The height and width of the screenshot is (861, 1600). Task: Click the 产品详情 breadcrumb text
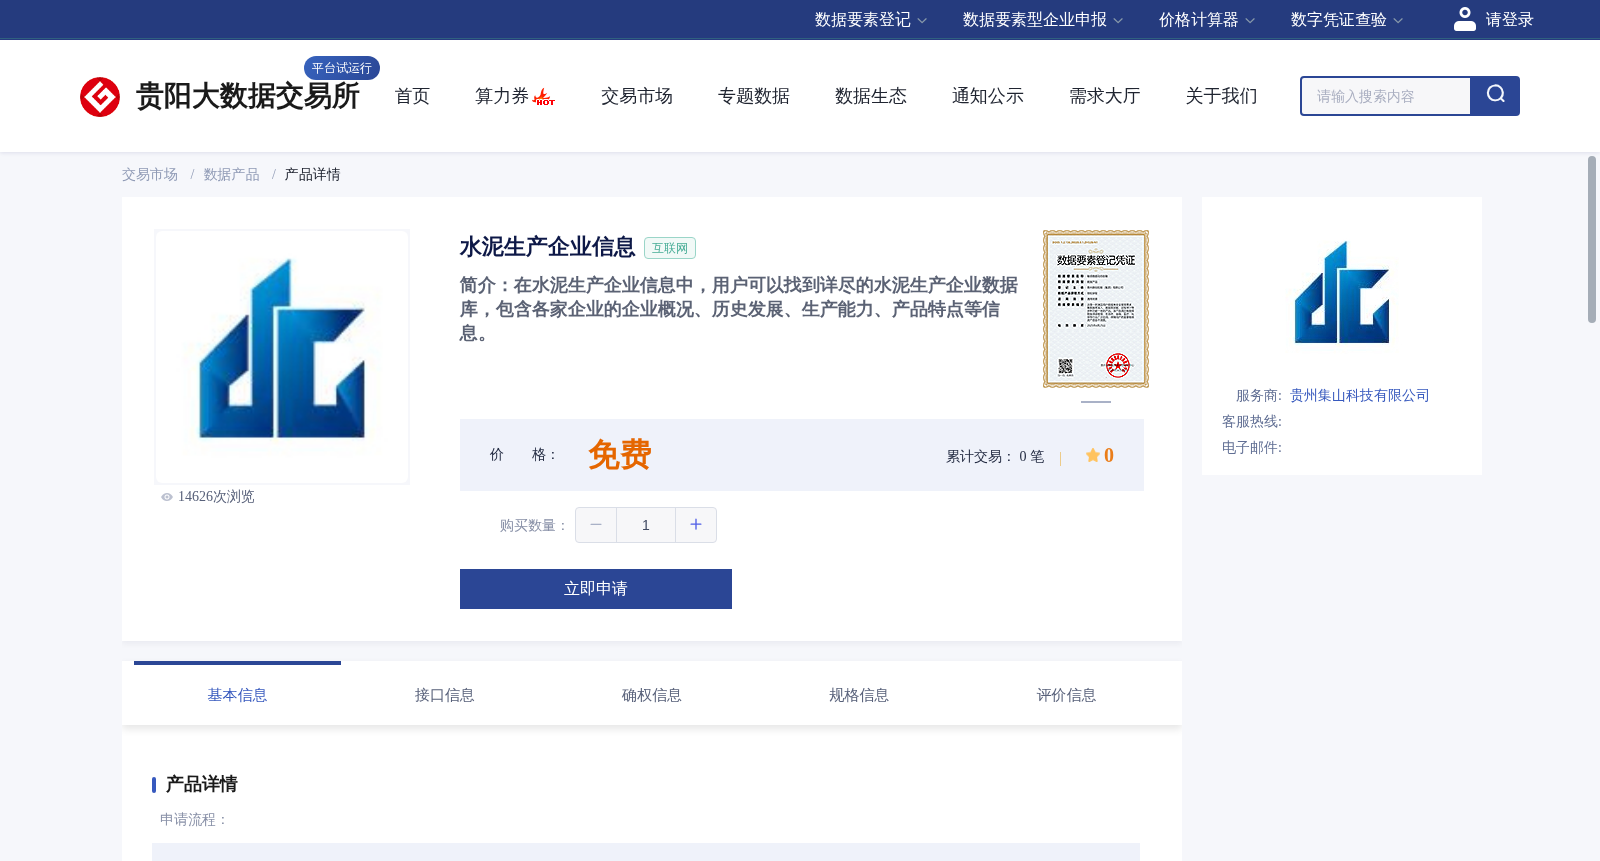(x=313, y=175)
